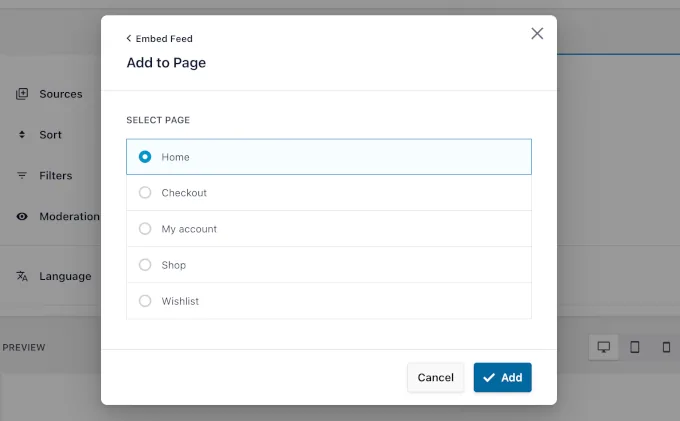Choose the My account radio option

click(145, 229)
